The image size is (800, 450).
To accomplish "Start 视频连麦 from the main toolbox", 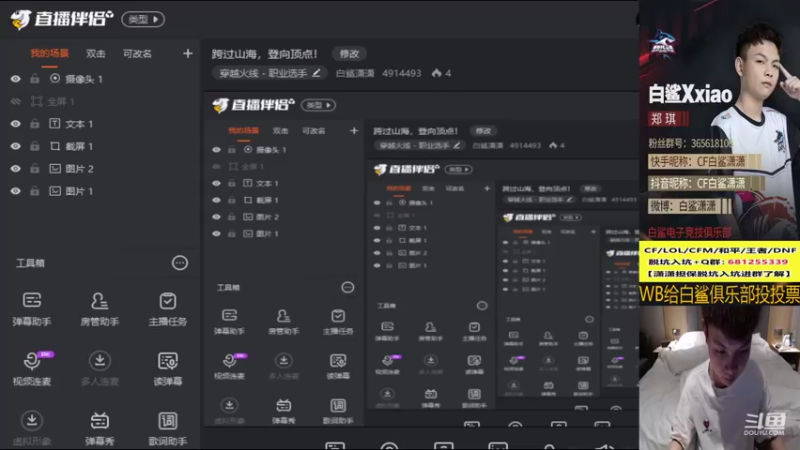I will pos(32,368).
